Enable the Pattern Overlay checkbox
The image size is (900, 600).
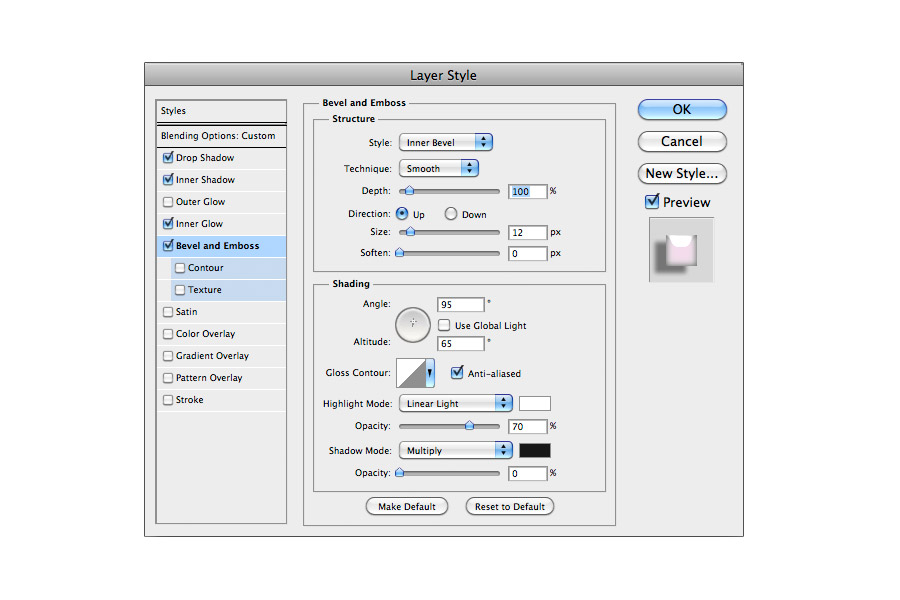point(168,378)
